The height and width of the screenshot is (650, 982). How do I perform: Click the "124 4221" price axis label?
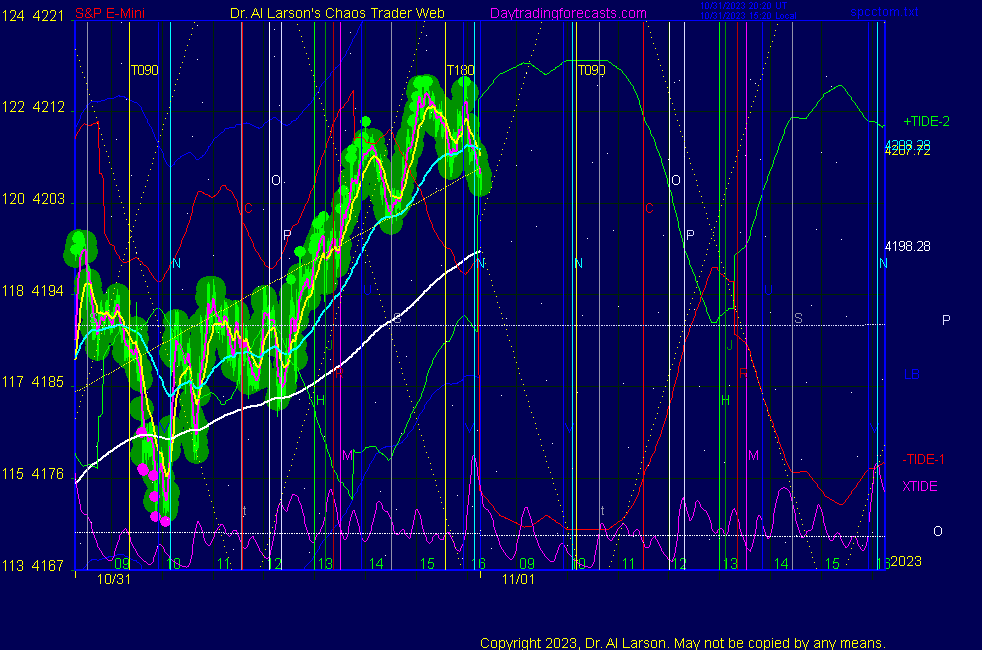coord(33,16)
